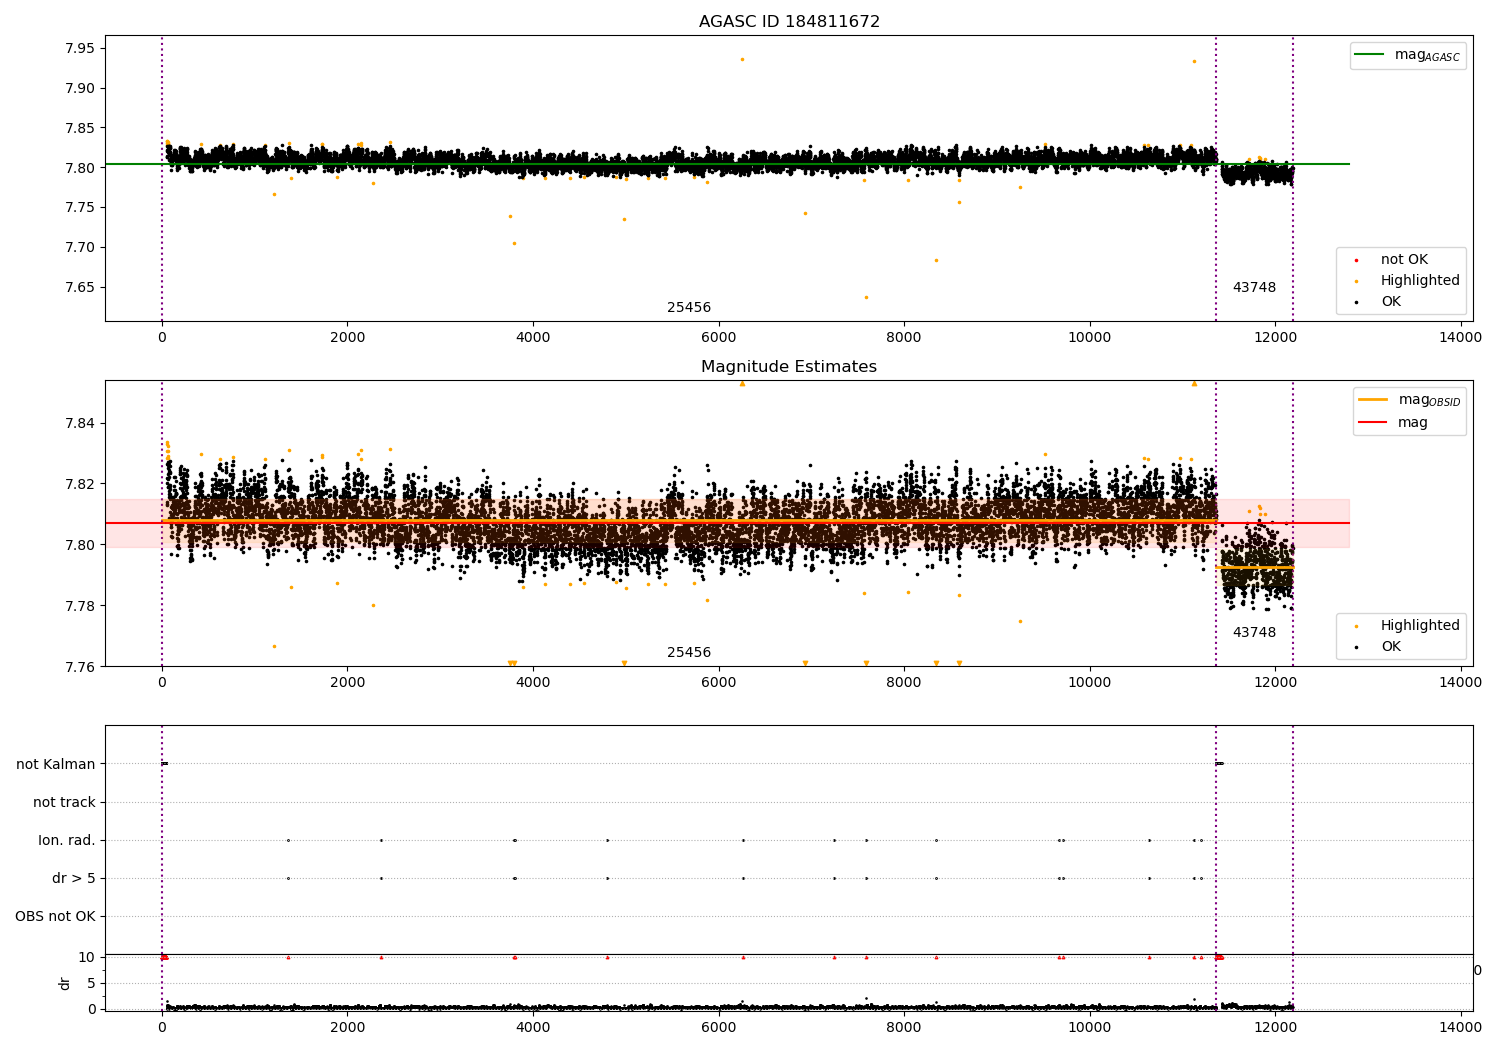This screenshot has width=1500, height=1050.
Task: Click the orange mag OBSID segment for observation 43748
Action: 1254,567
